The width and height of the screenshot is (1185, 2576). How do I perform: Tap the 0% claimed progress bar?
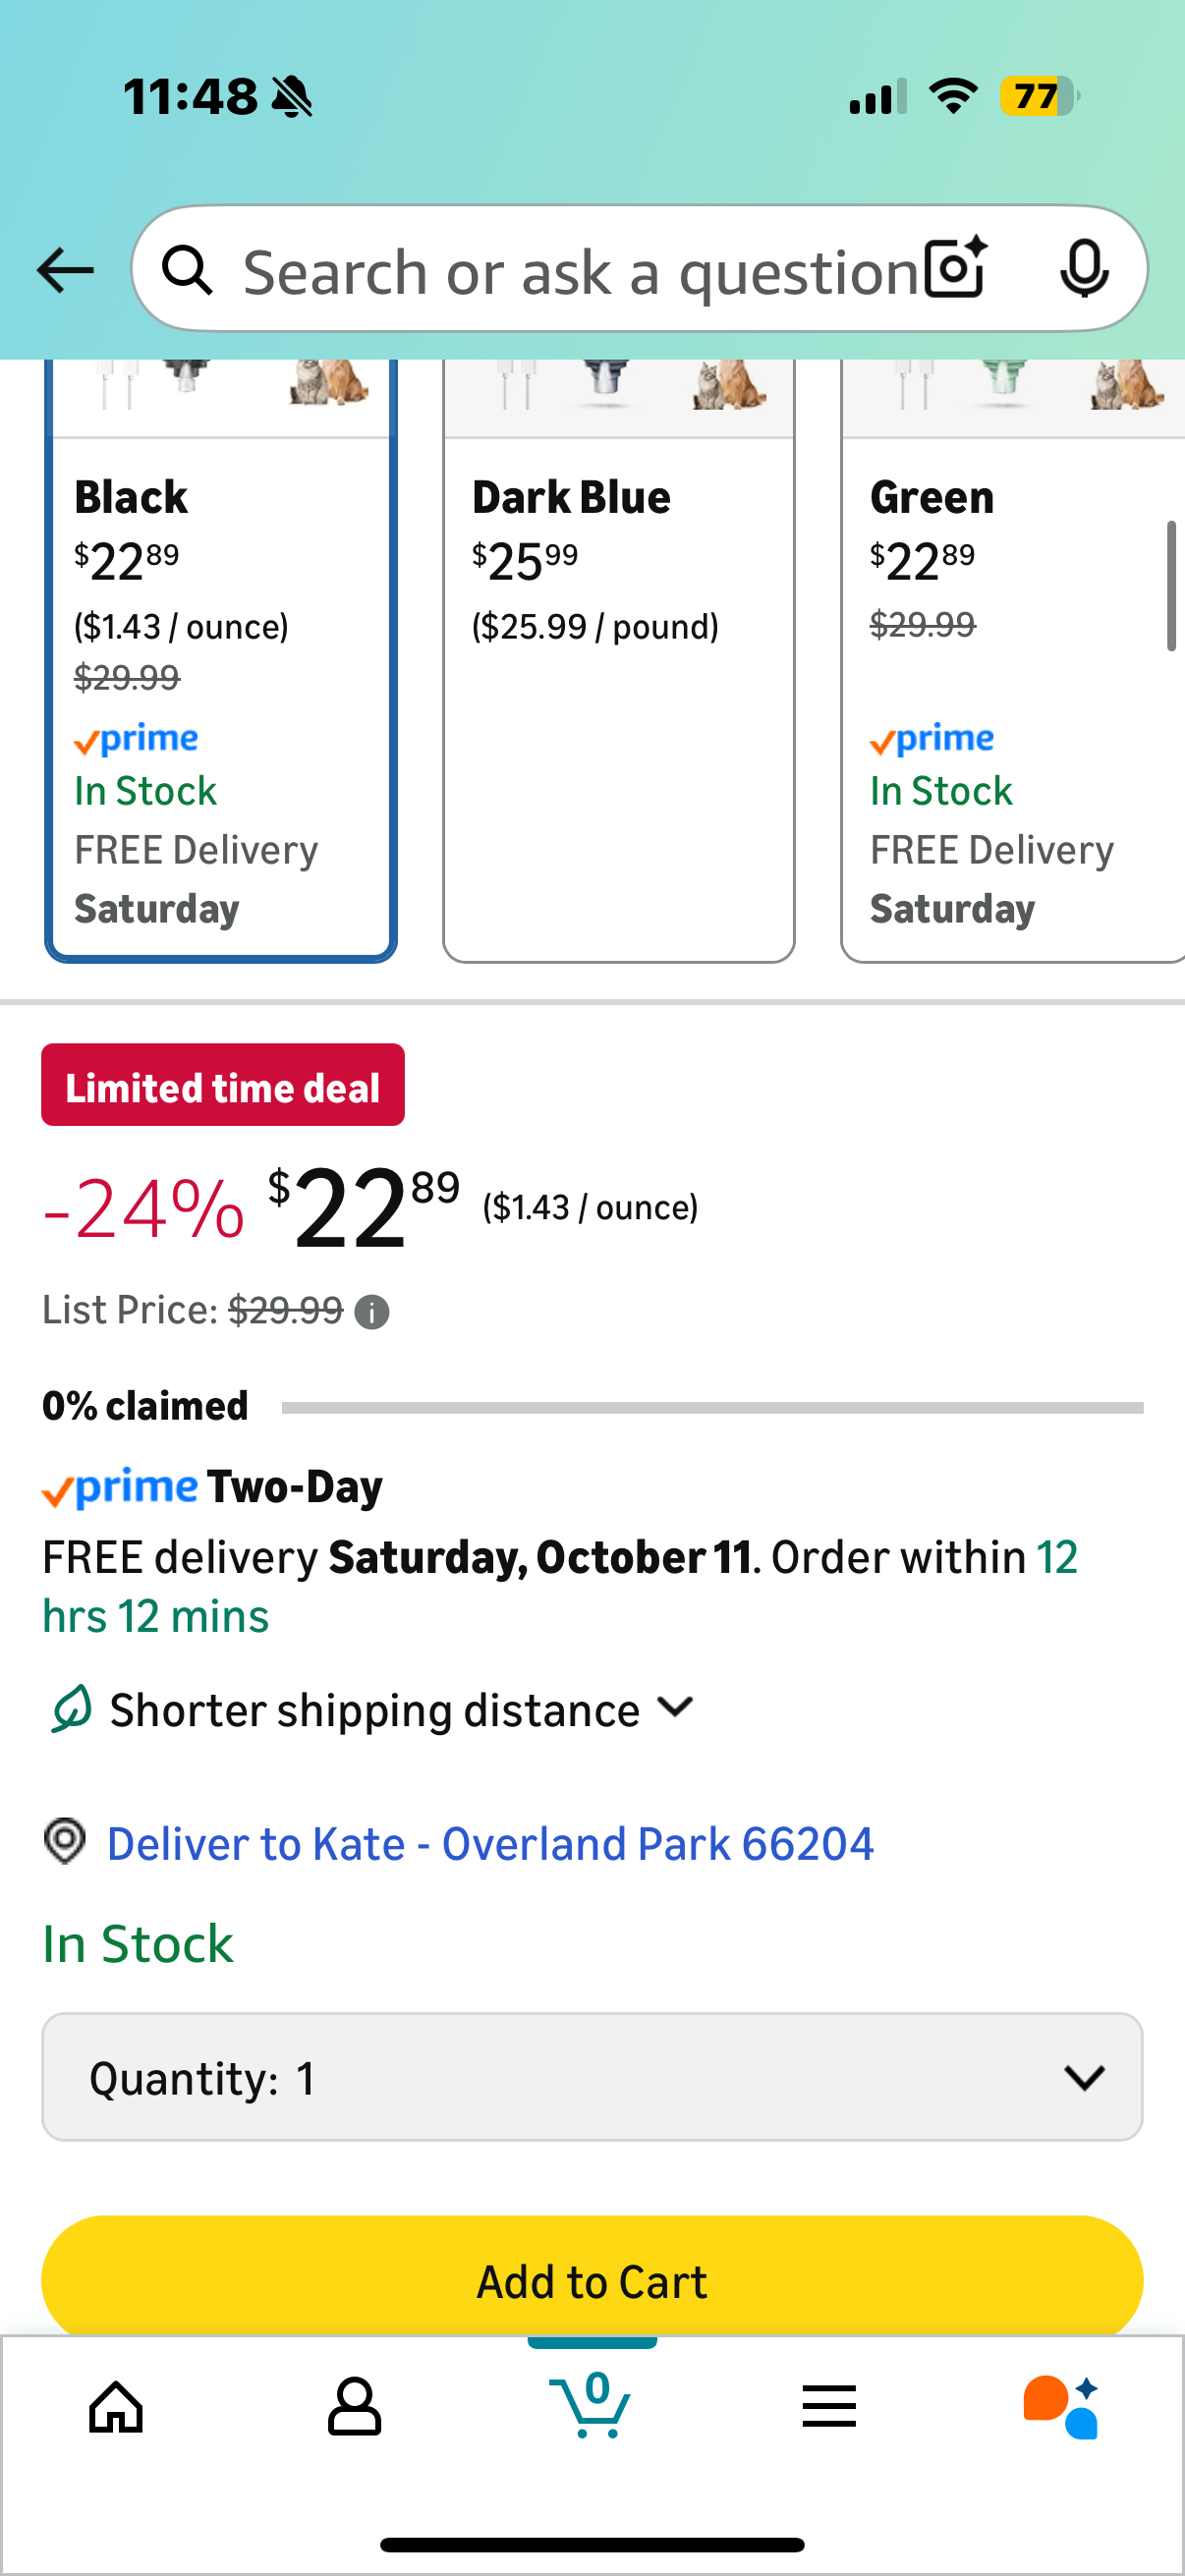click(712, 1408)
